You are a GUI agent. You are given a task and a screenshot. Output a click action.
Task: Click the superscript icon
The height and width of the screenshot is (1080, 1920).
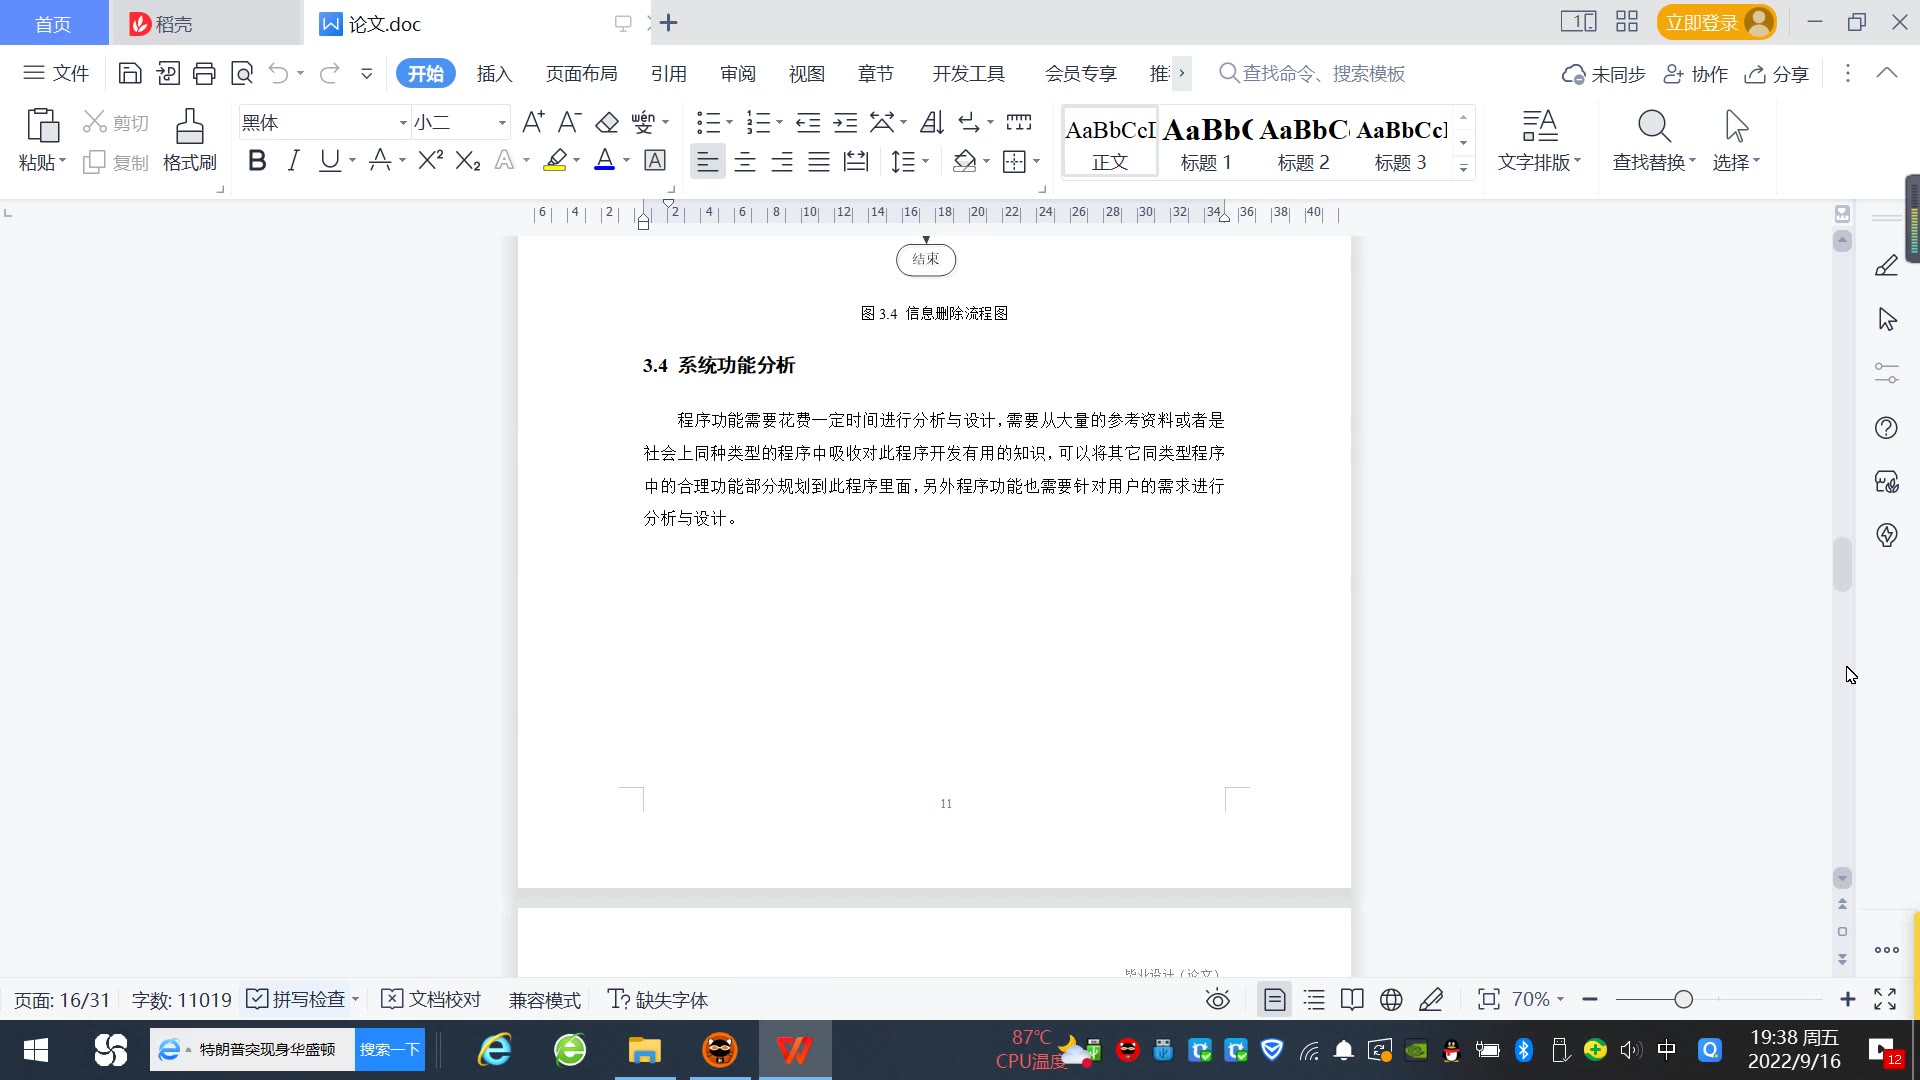(x=430, y=161)
